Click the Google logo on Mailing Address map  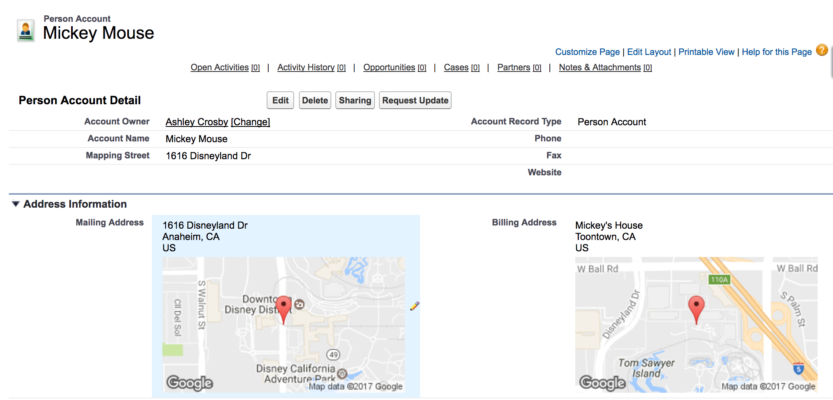point(190,383)
